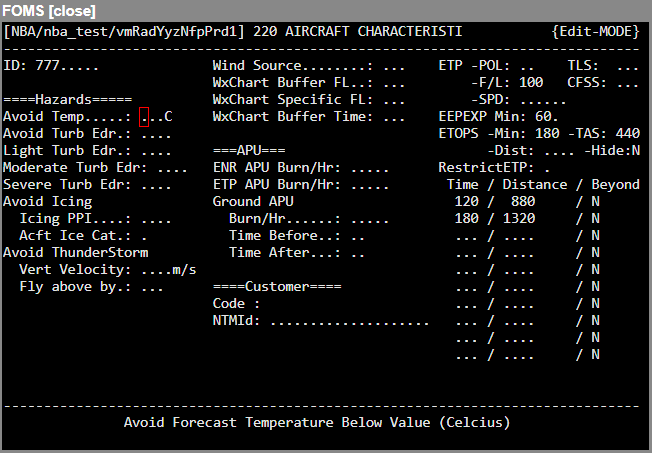Select the Light Turb Edr field

tap(156, 151)
